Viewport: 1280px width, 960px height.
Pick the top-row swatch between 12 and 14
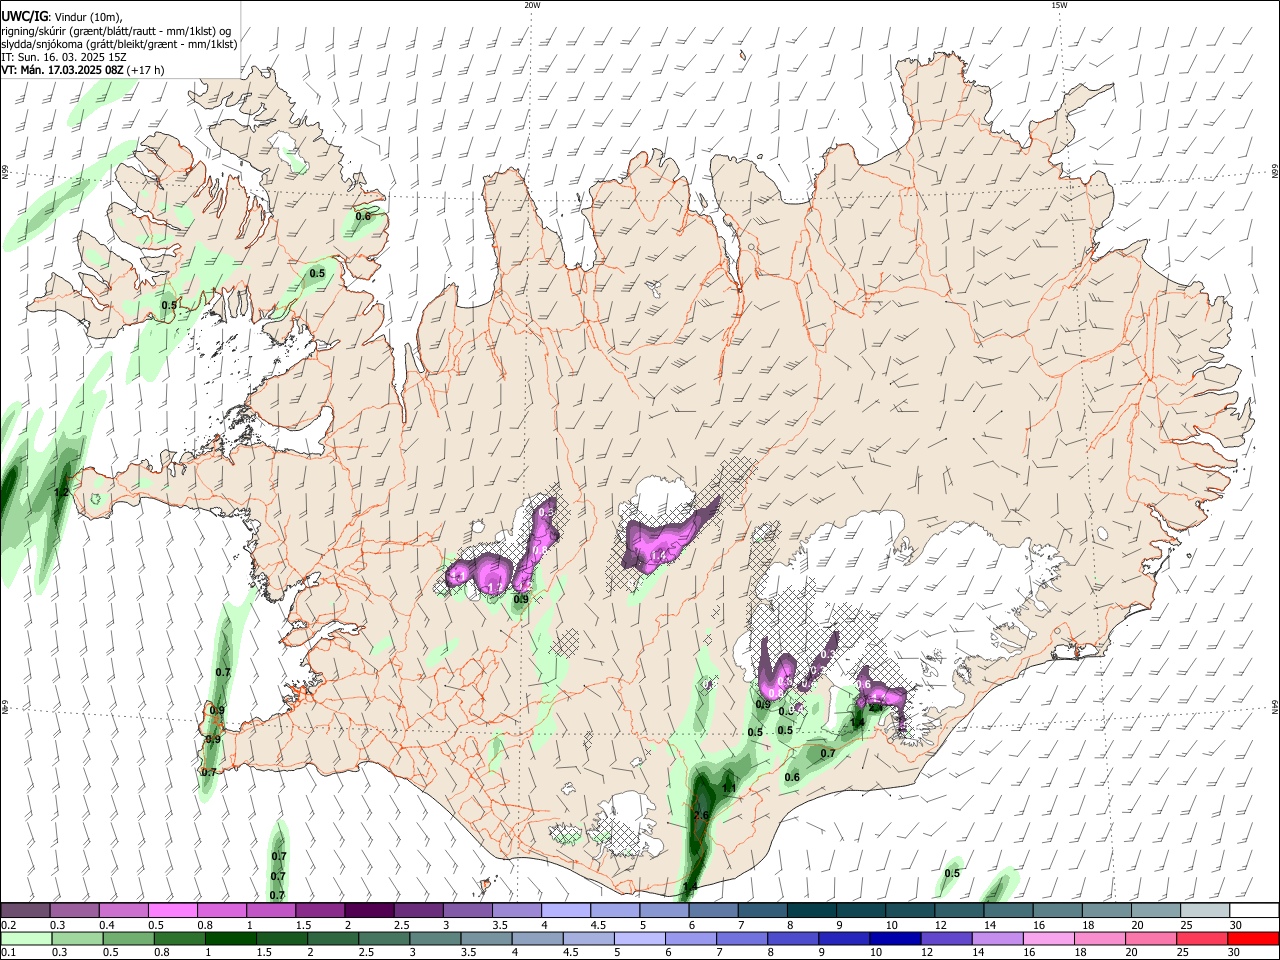coord(957,910)
